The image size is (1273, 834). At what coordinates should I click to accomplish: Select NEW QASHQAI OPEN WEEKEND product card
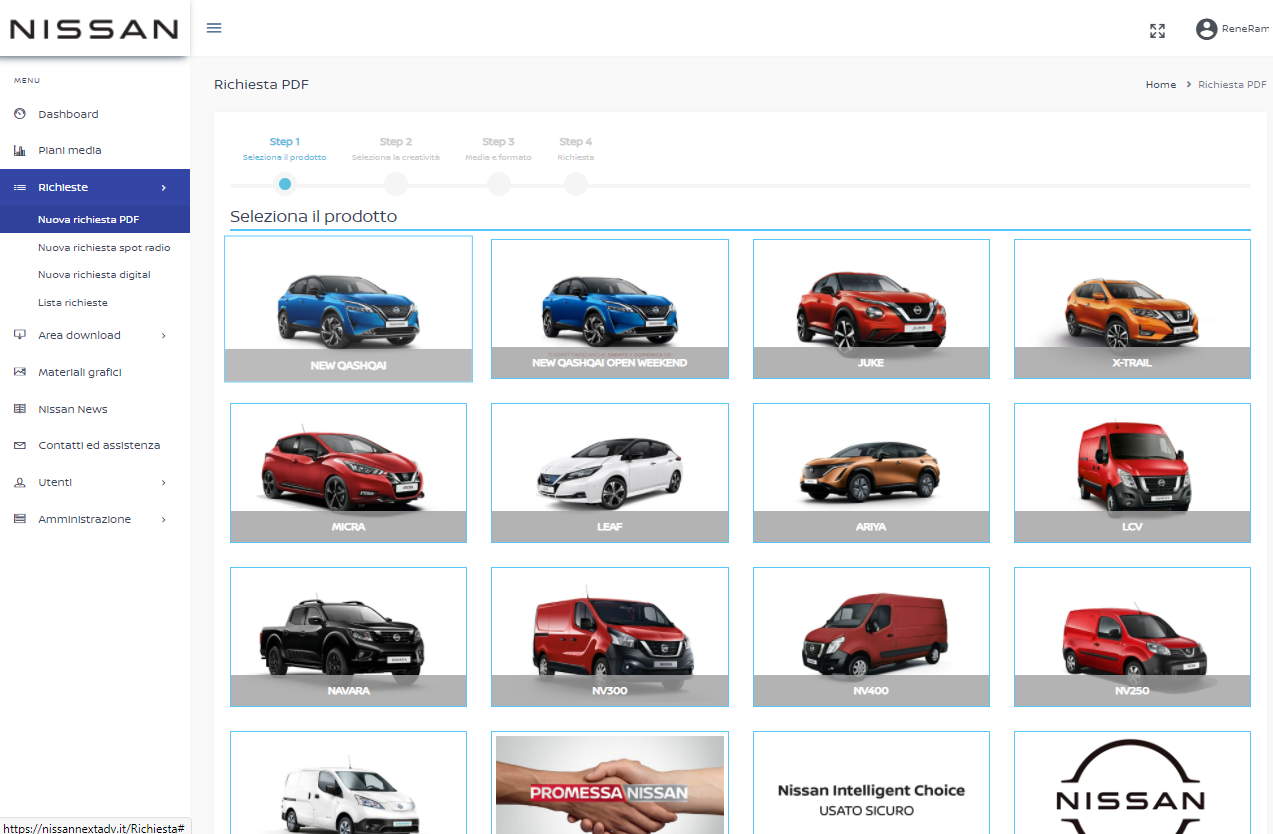click(x=610, y=309)
